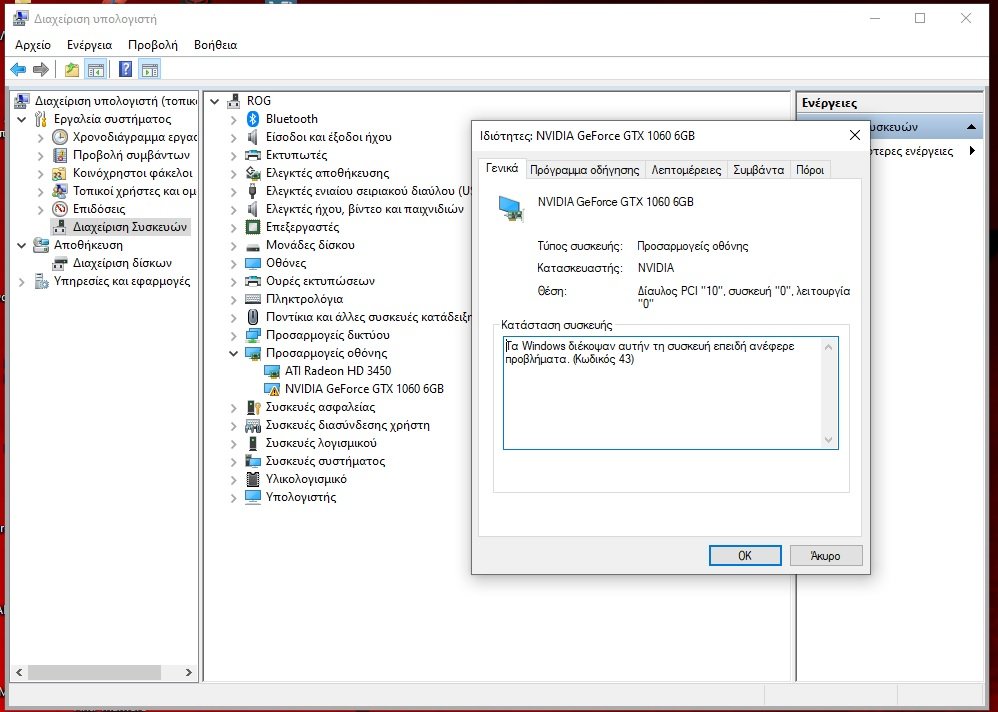Click left pane horizontal scrollbar left arrow
The height and width of the screenshot is (712, 998).
coord(19,672)
